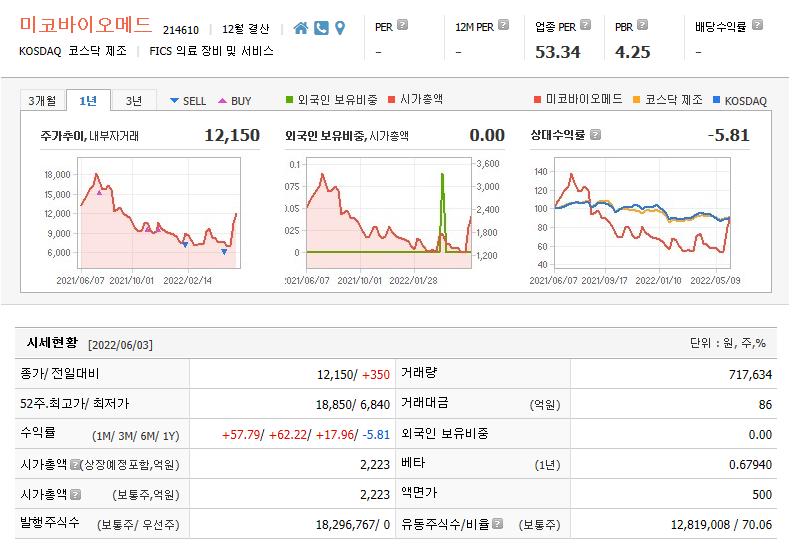Click the 6M return value +17.96
789x552 pixels.
point(335,435)
